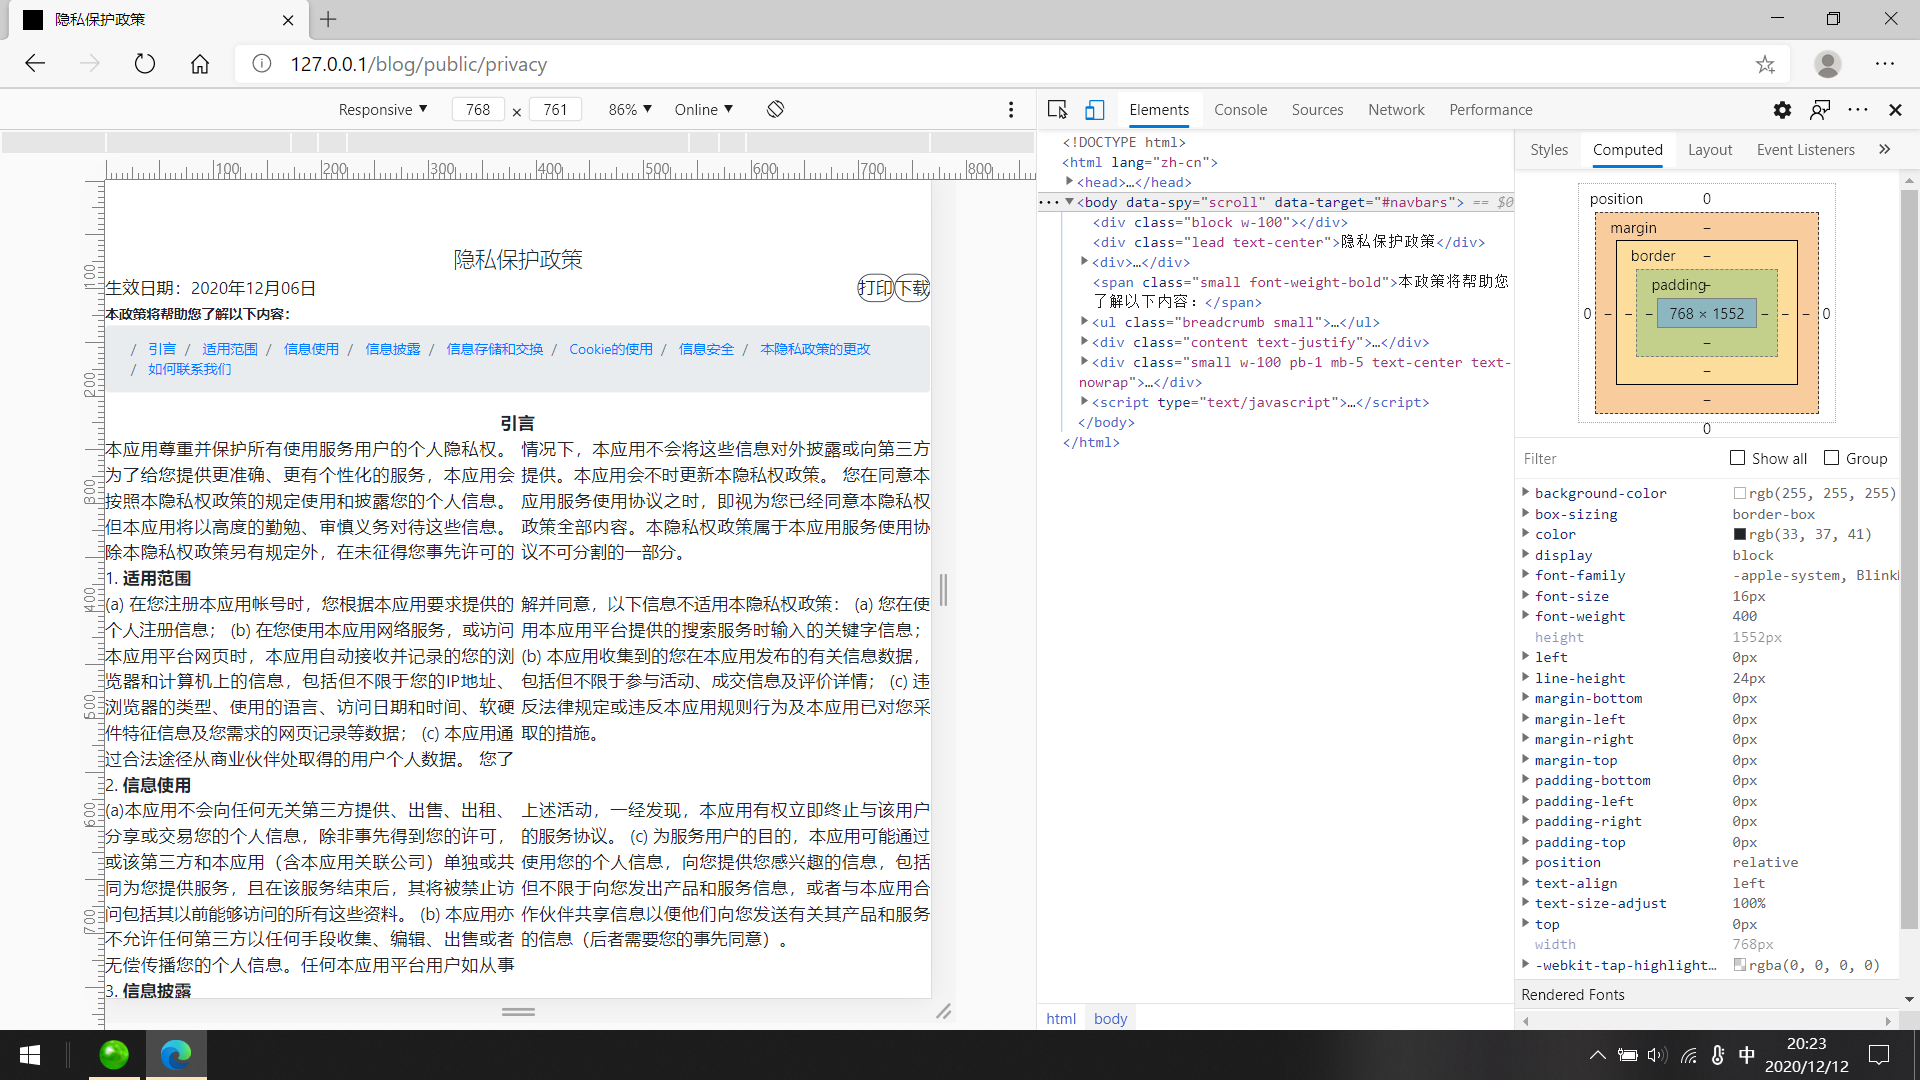Activate the inspect element picker
1920x1080 pixels.
tap(1057, 109)
